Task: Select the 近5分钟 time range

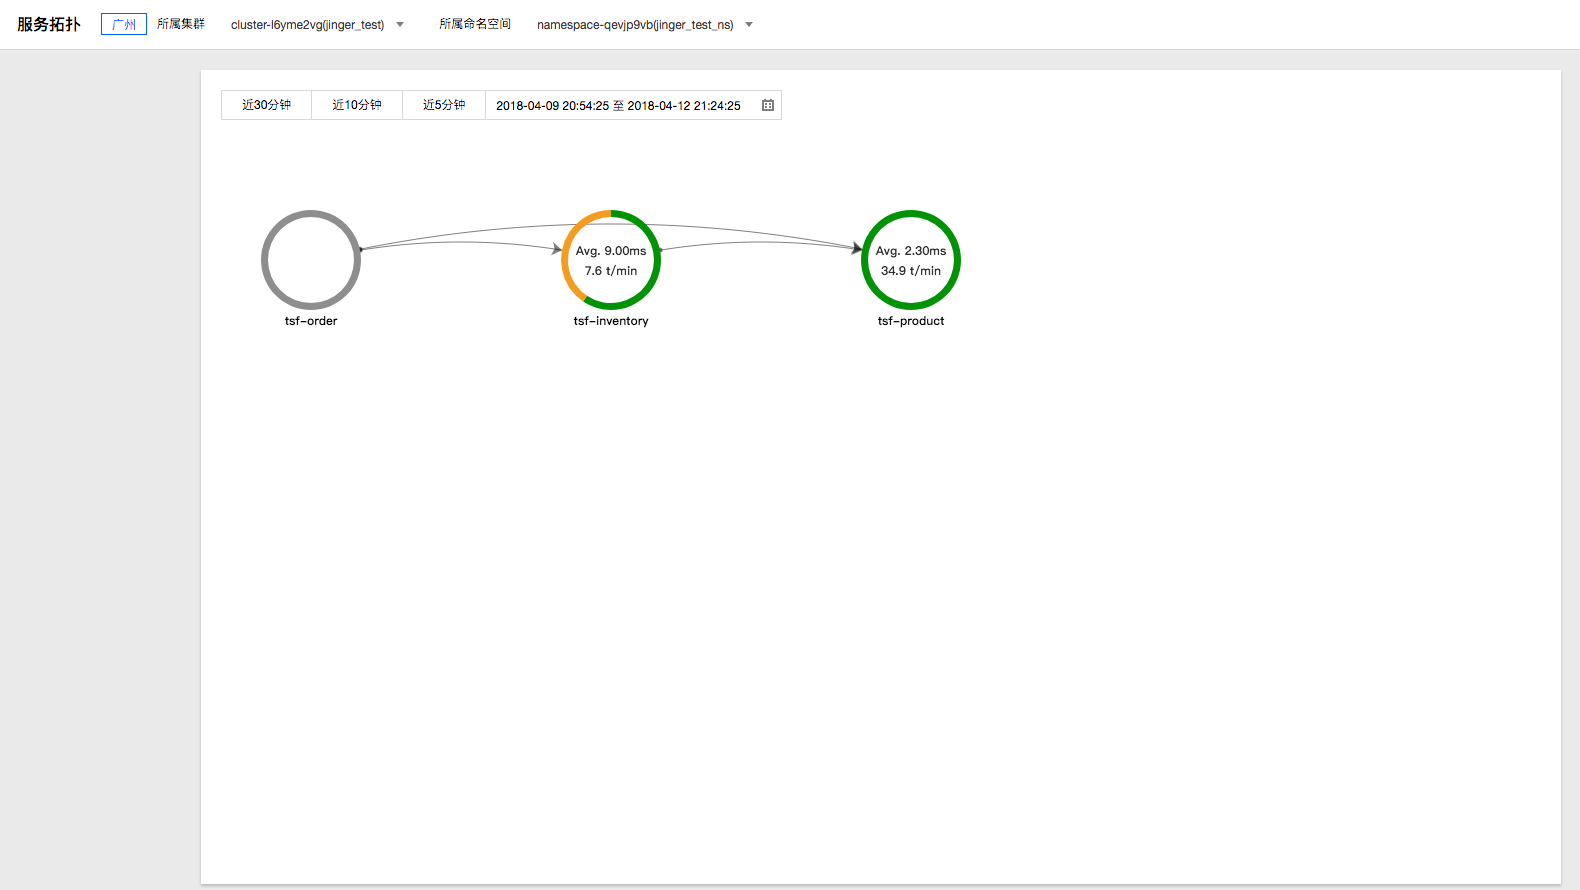Action: [444, 105]
